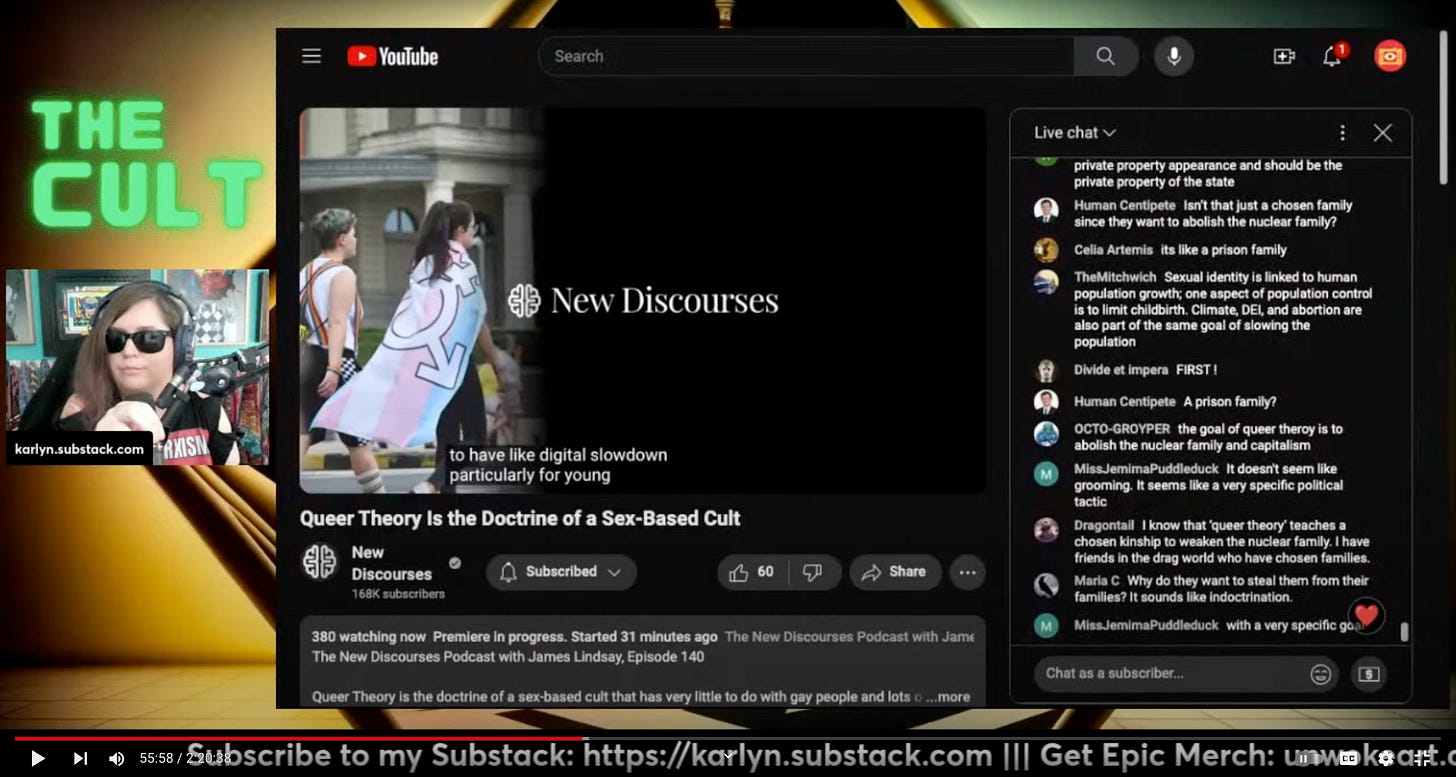Click chat user TheMitchwich
This screenshot has width=1456, height=777.
coord(1115,277)
